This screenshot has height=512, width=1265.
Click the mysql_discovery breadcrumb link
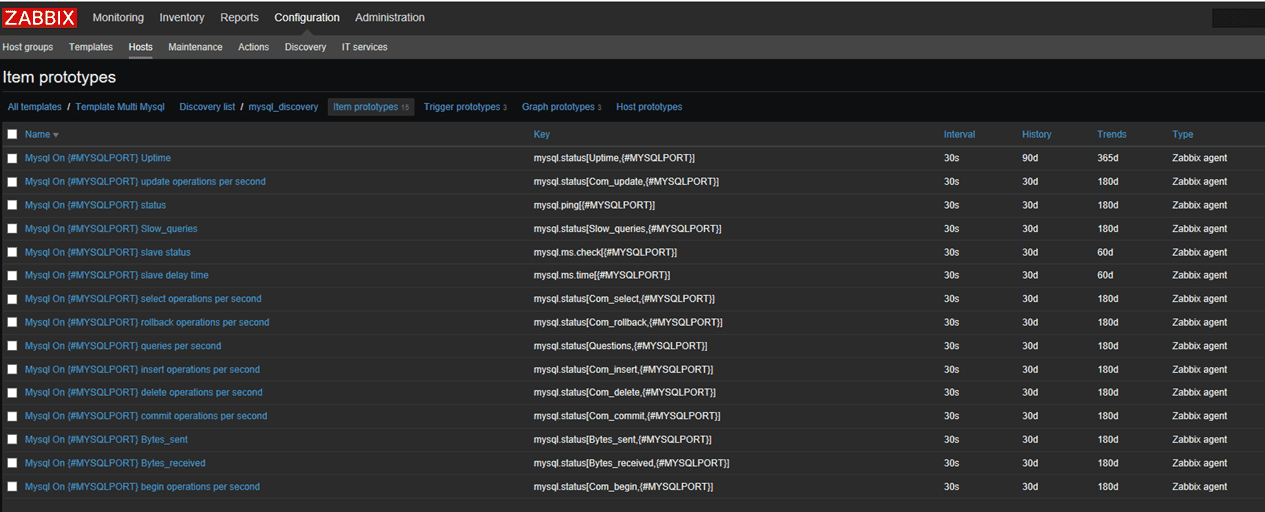coord(283,107)
